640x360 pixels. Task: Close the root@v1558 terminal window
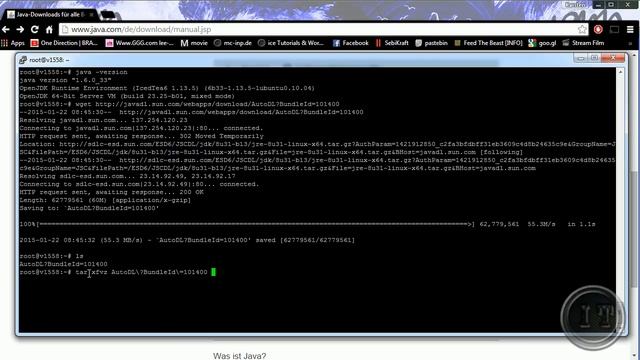(613, 58)
